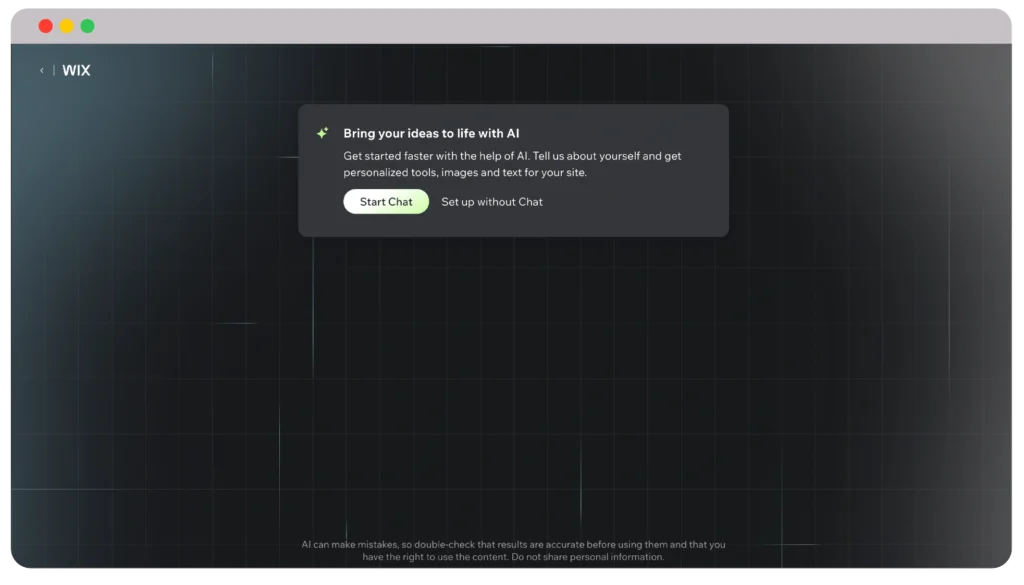Click the word Chat in Start Chat button
This screenshot has height=585, width=1024.
coord(400,202)
